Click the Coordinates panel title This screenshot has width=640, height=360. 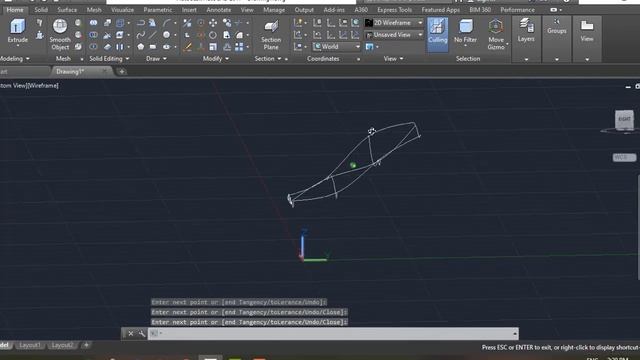coord(323,59)
